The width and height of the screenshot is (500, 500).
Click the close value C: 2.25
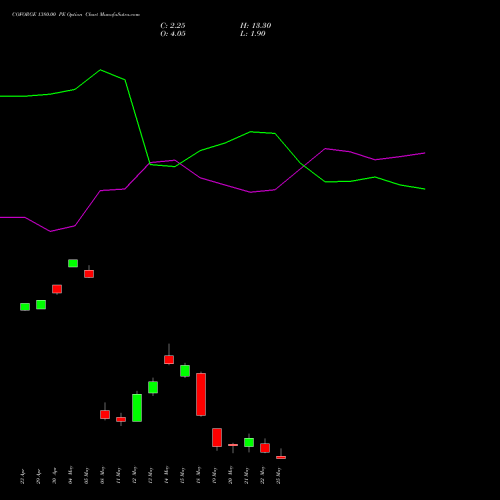point(173,26)
